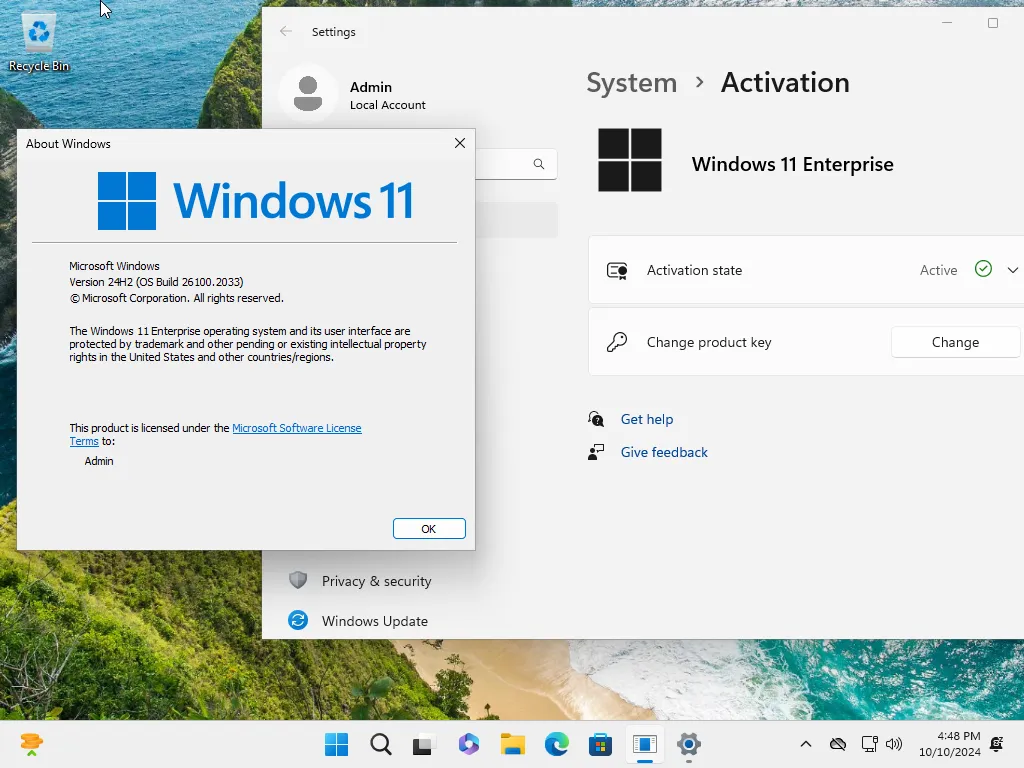Open the notification bell in system tray

997,744
